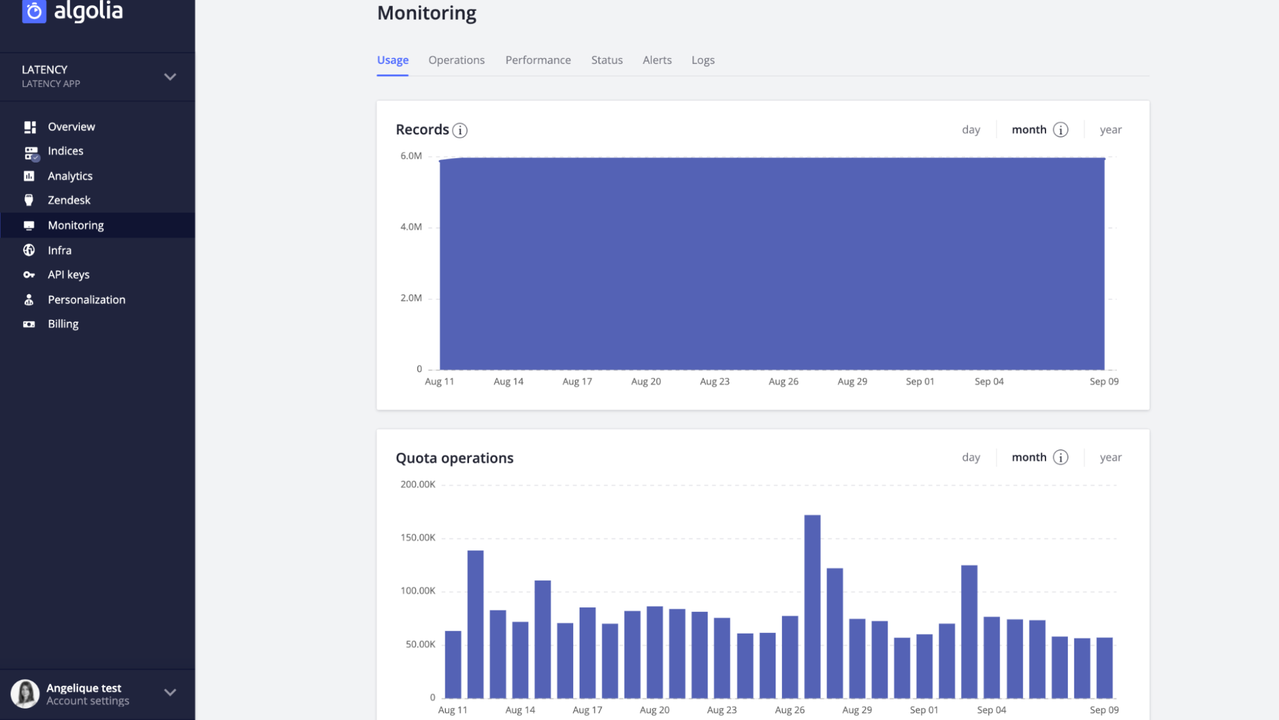
Task: Switch Records chart to day view
Action: (x=970, y=130)
